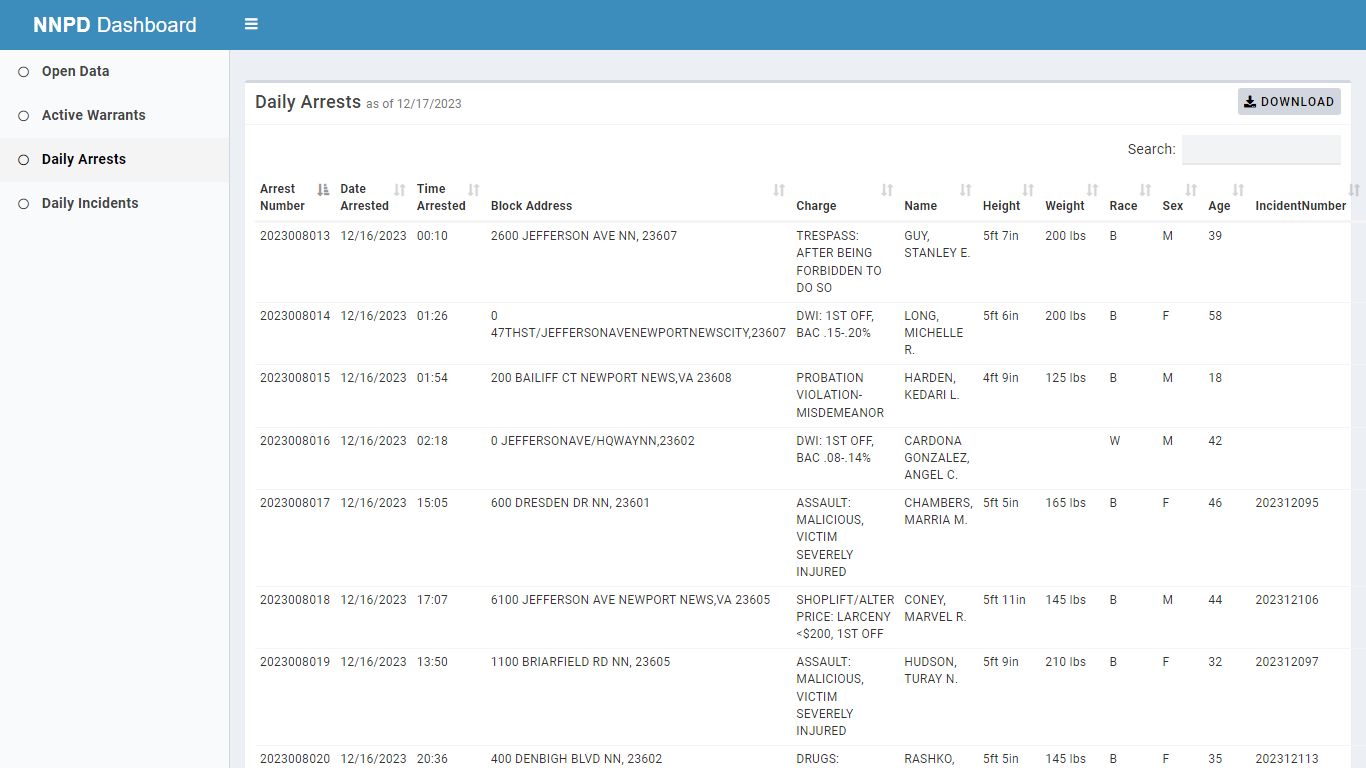Select arrest number 2023008018 cell
Image resolution: width=1366 pixels, height=768 pixels.
[x=295, y=600]
